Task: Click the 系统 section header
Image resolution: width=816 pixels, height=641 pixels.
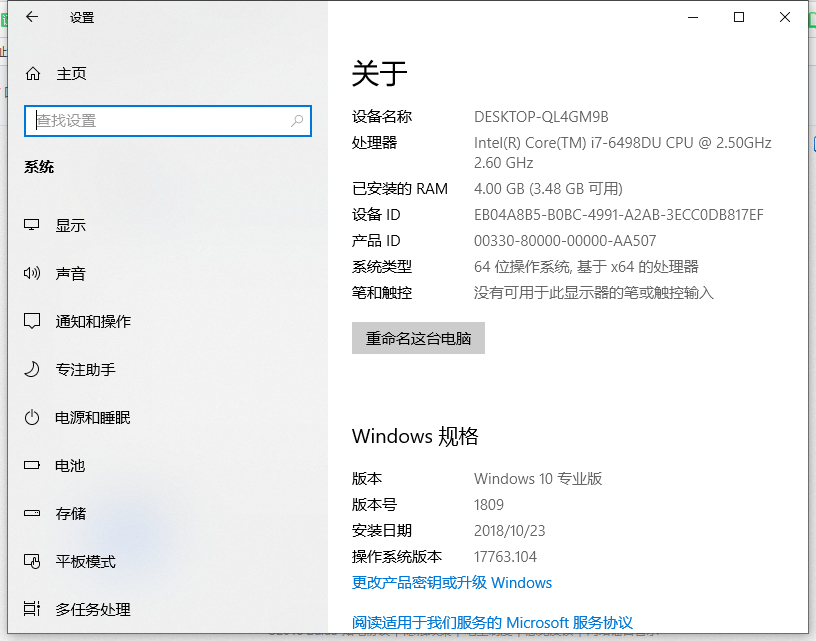Action: (39, 167)
